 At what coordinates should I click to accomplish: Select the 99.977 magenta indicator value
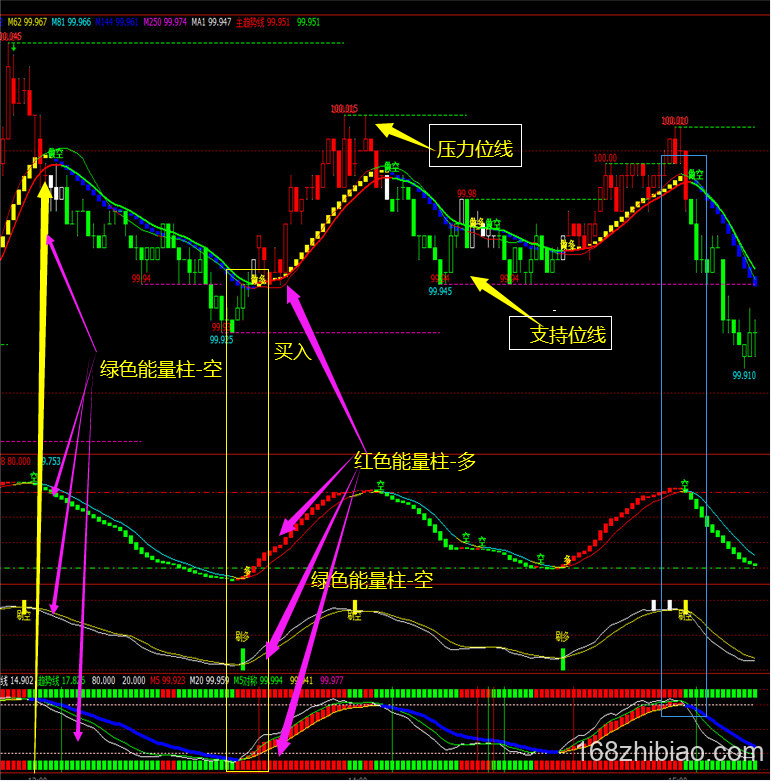click(x=333, y=680)
